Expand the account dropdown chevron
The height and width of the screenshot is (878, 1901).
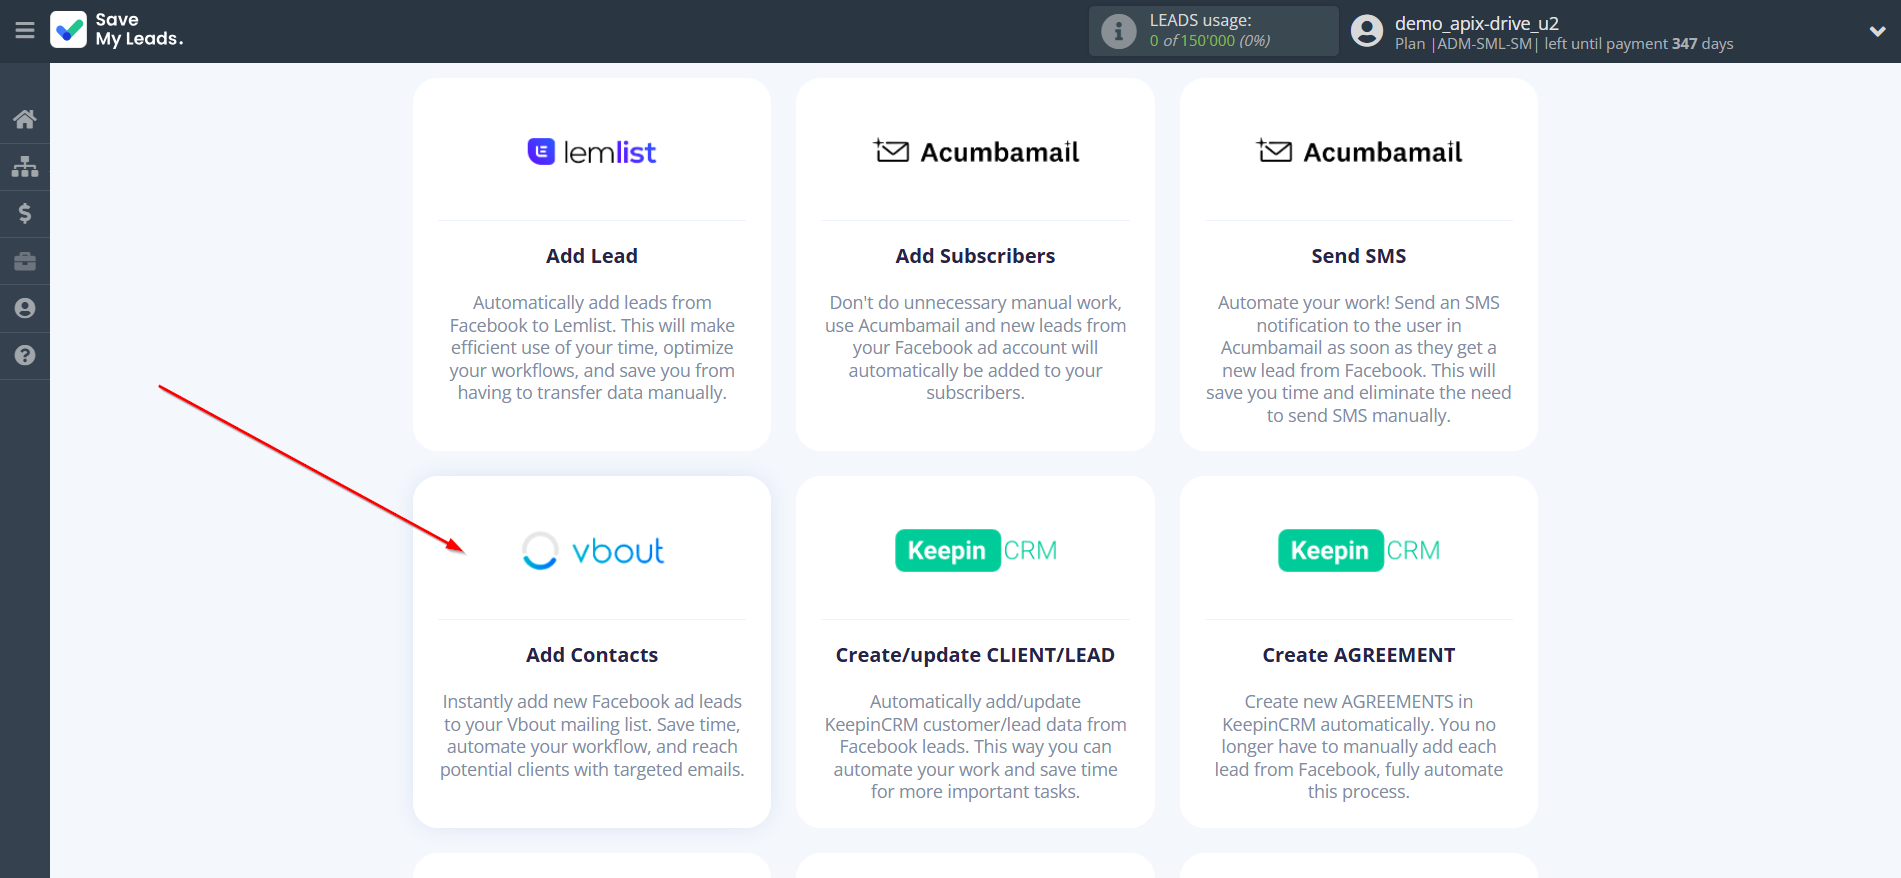pos(1877,31)
